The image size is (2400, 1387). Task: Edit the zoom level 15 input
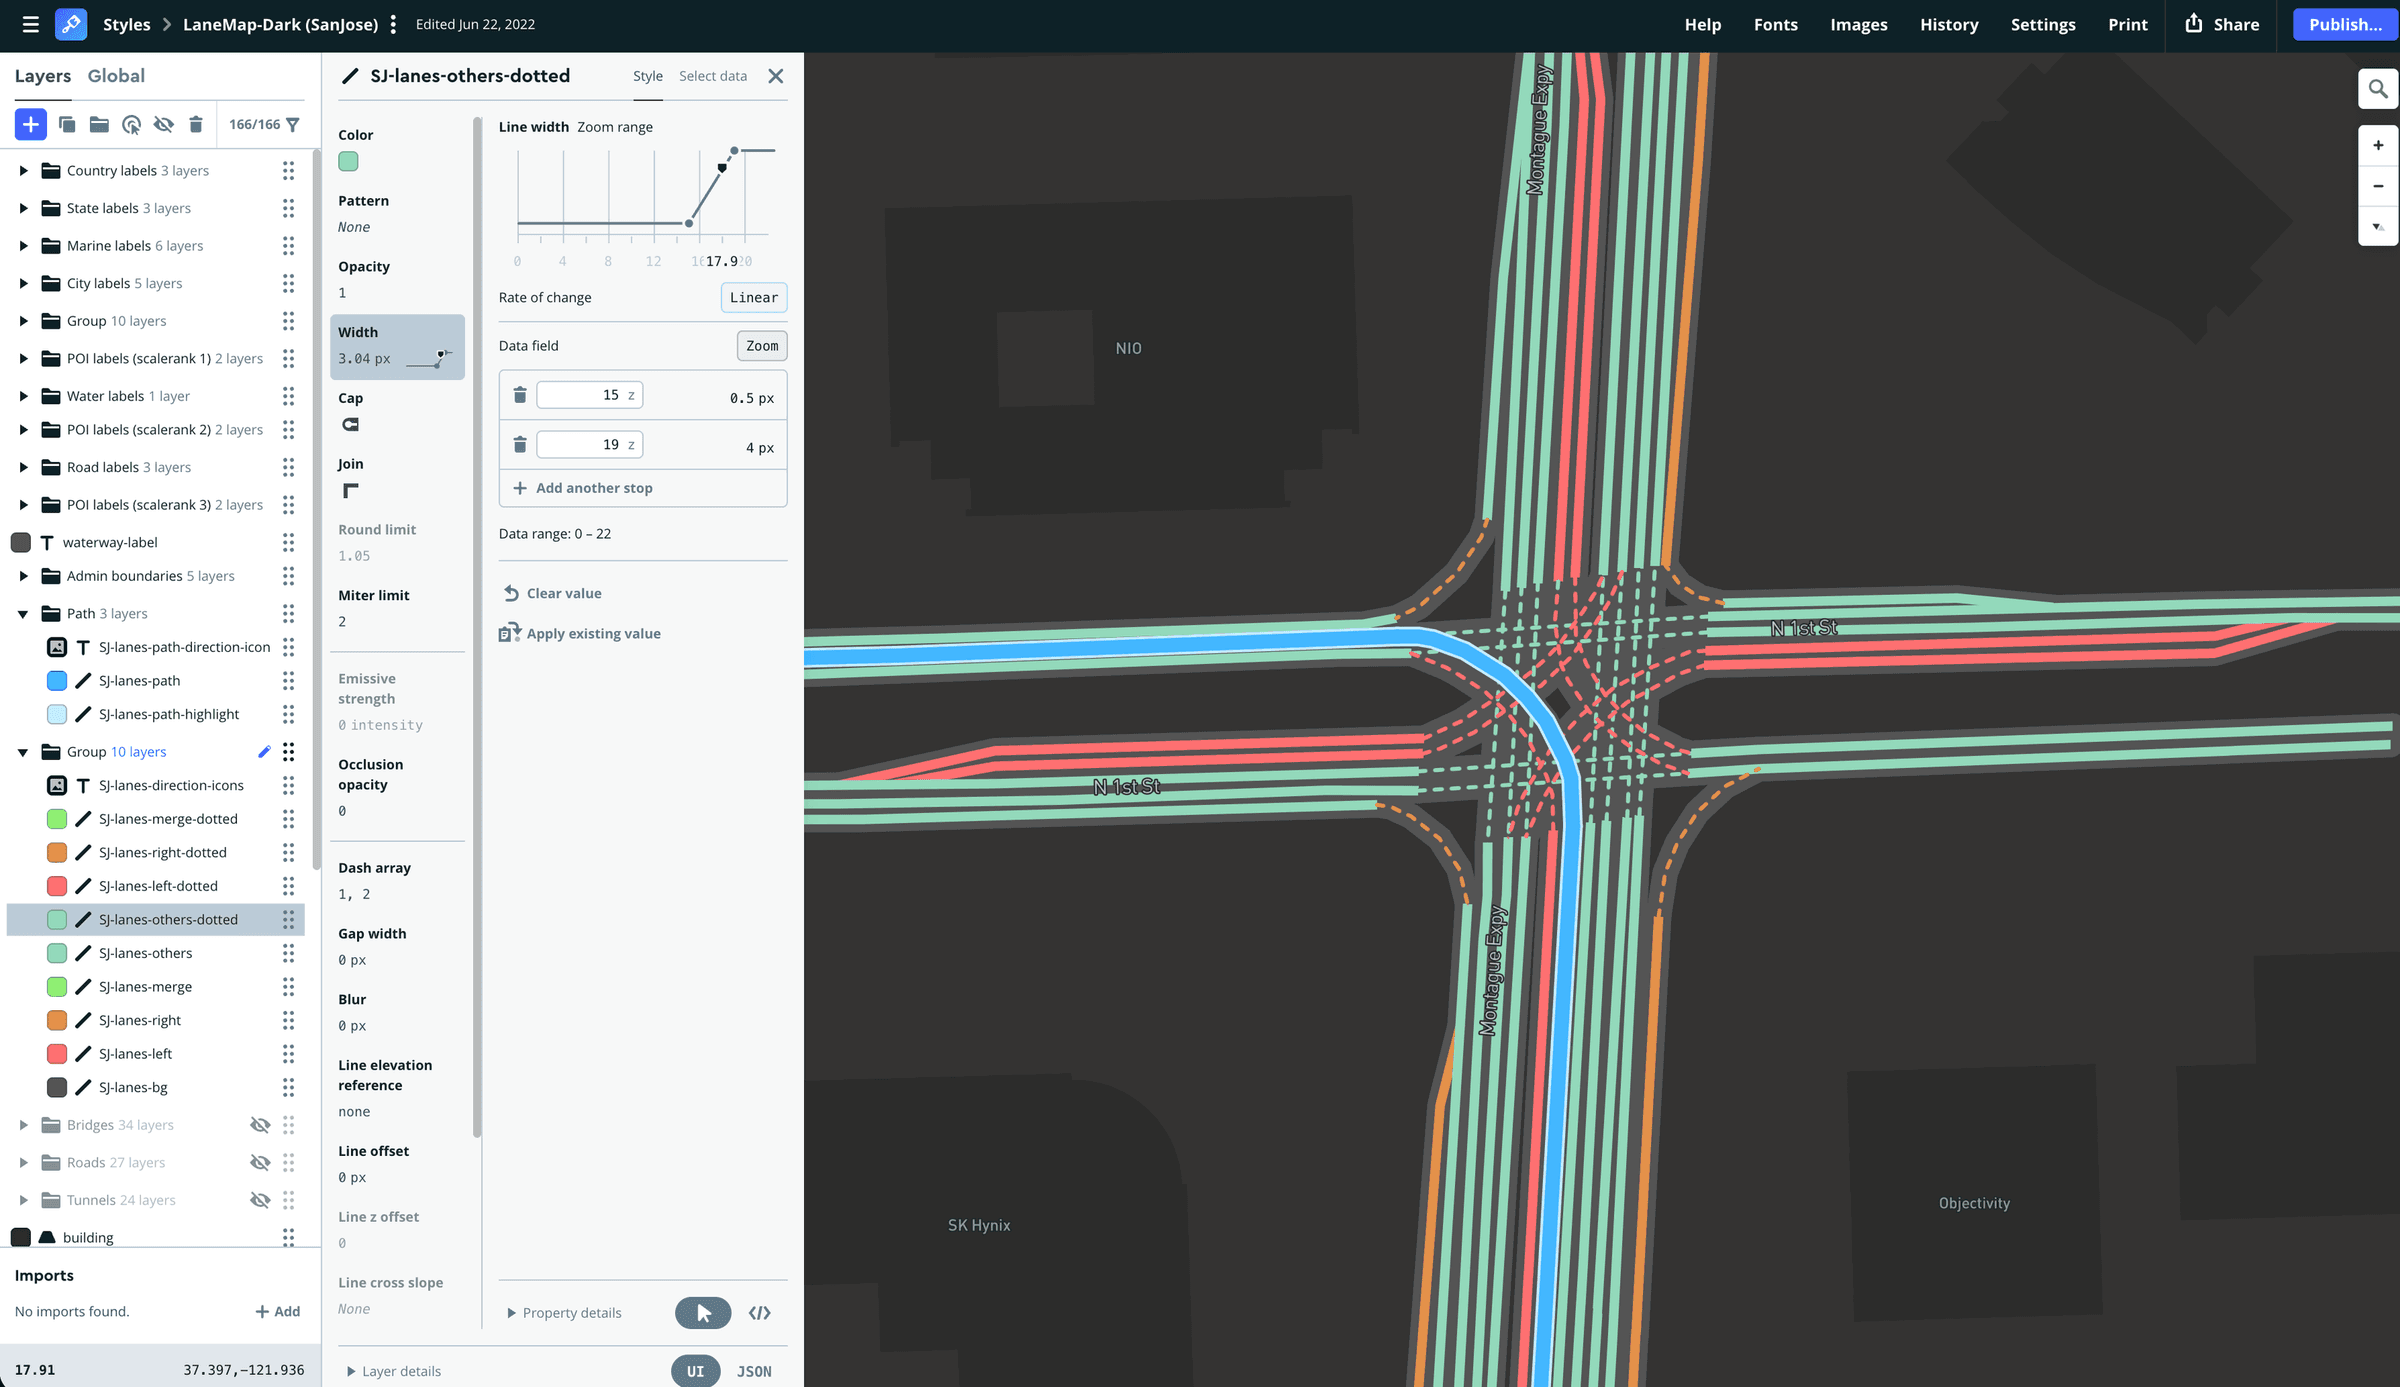589,396
